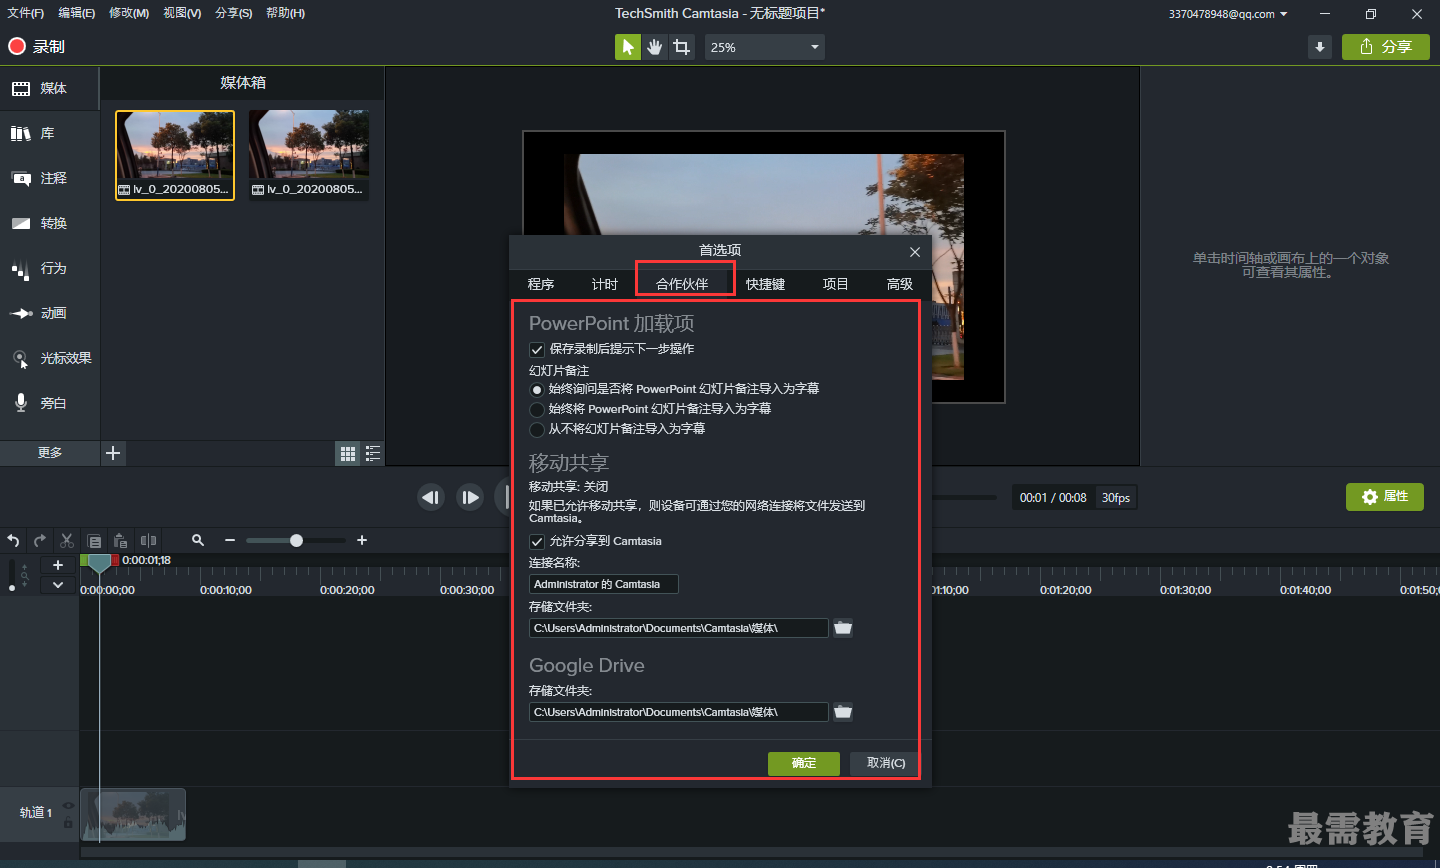Click the Google Drive 存储文件夹 path field
This screenshot has width=1440, height=868.
(679, 712)
